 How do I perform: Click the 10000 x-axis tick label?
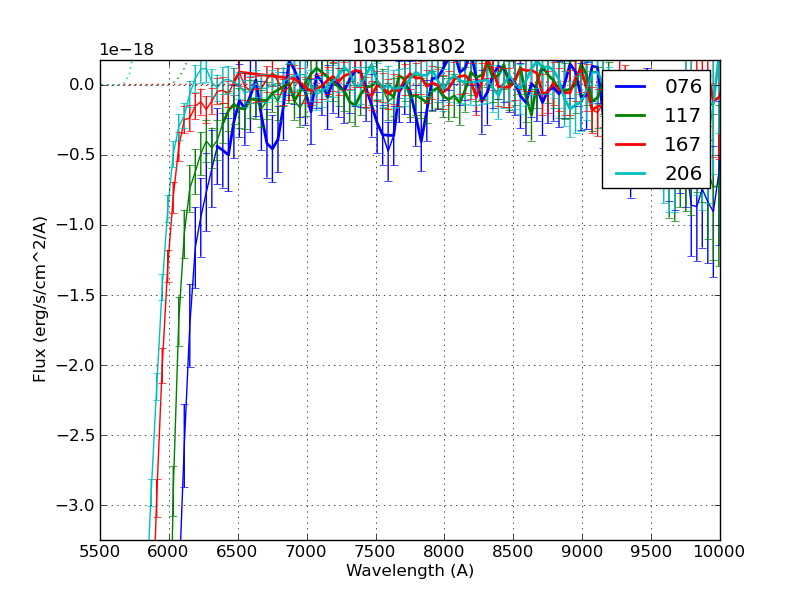tap(719, 551)
